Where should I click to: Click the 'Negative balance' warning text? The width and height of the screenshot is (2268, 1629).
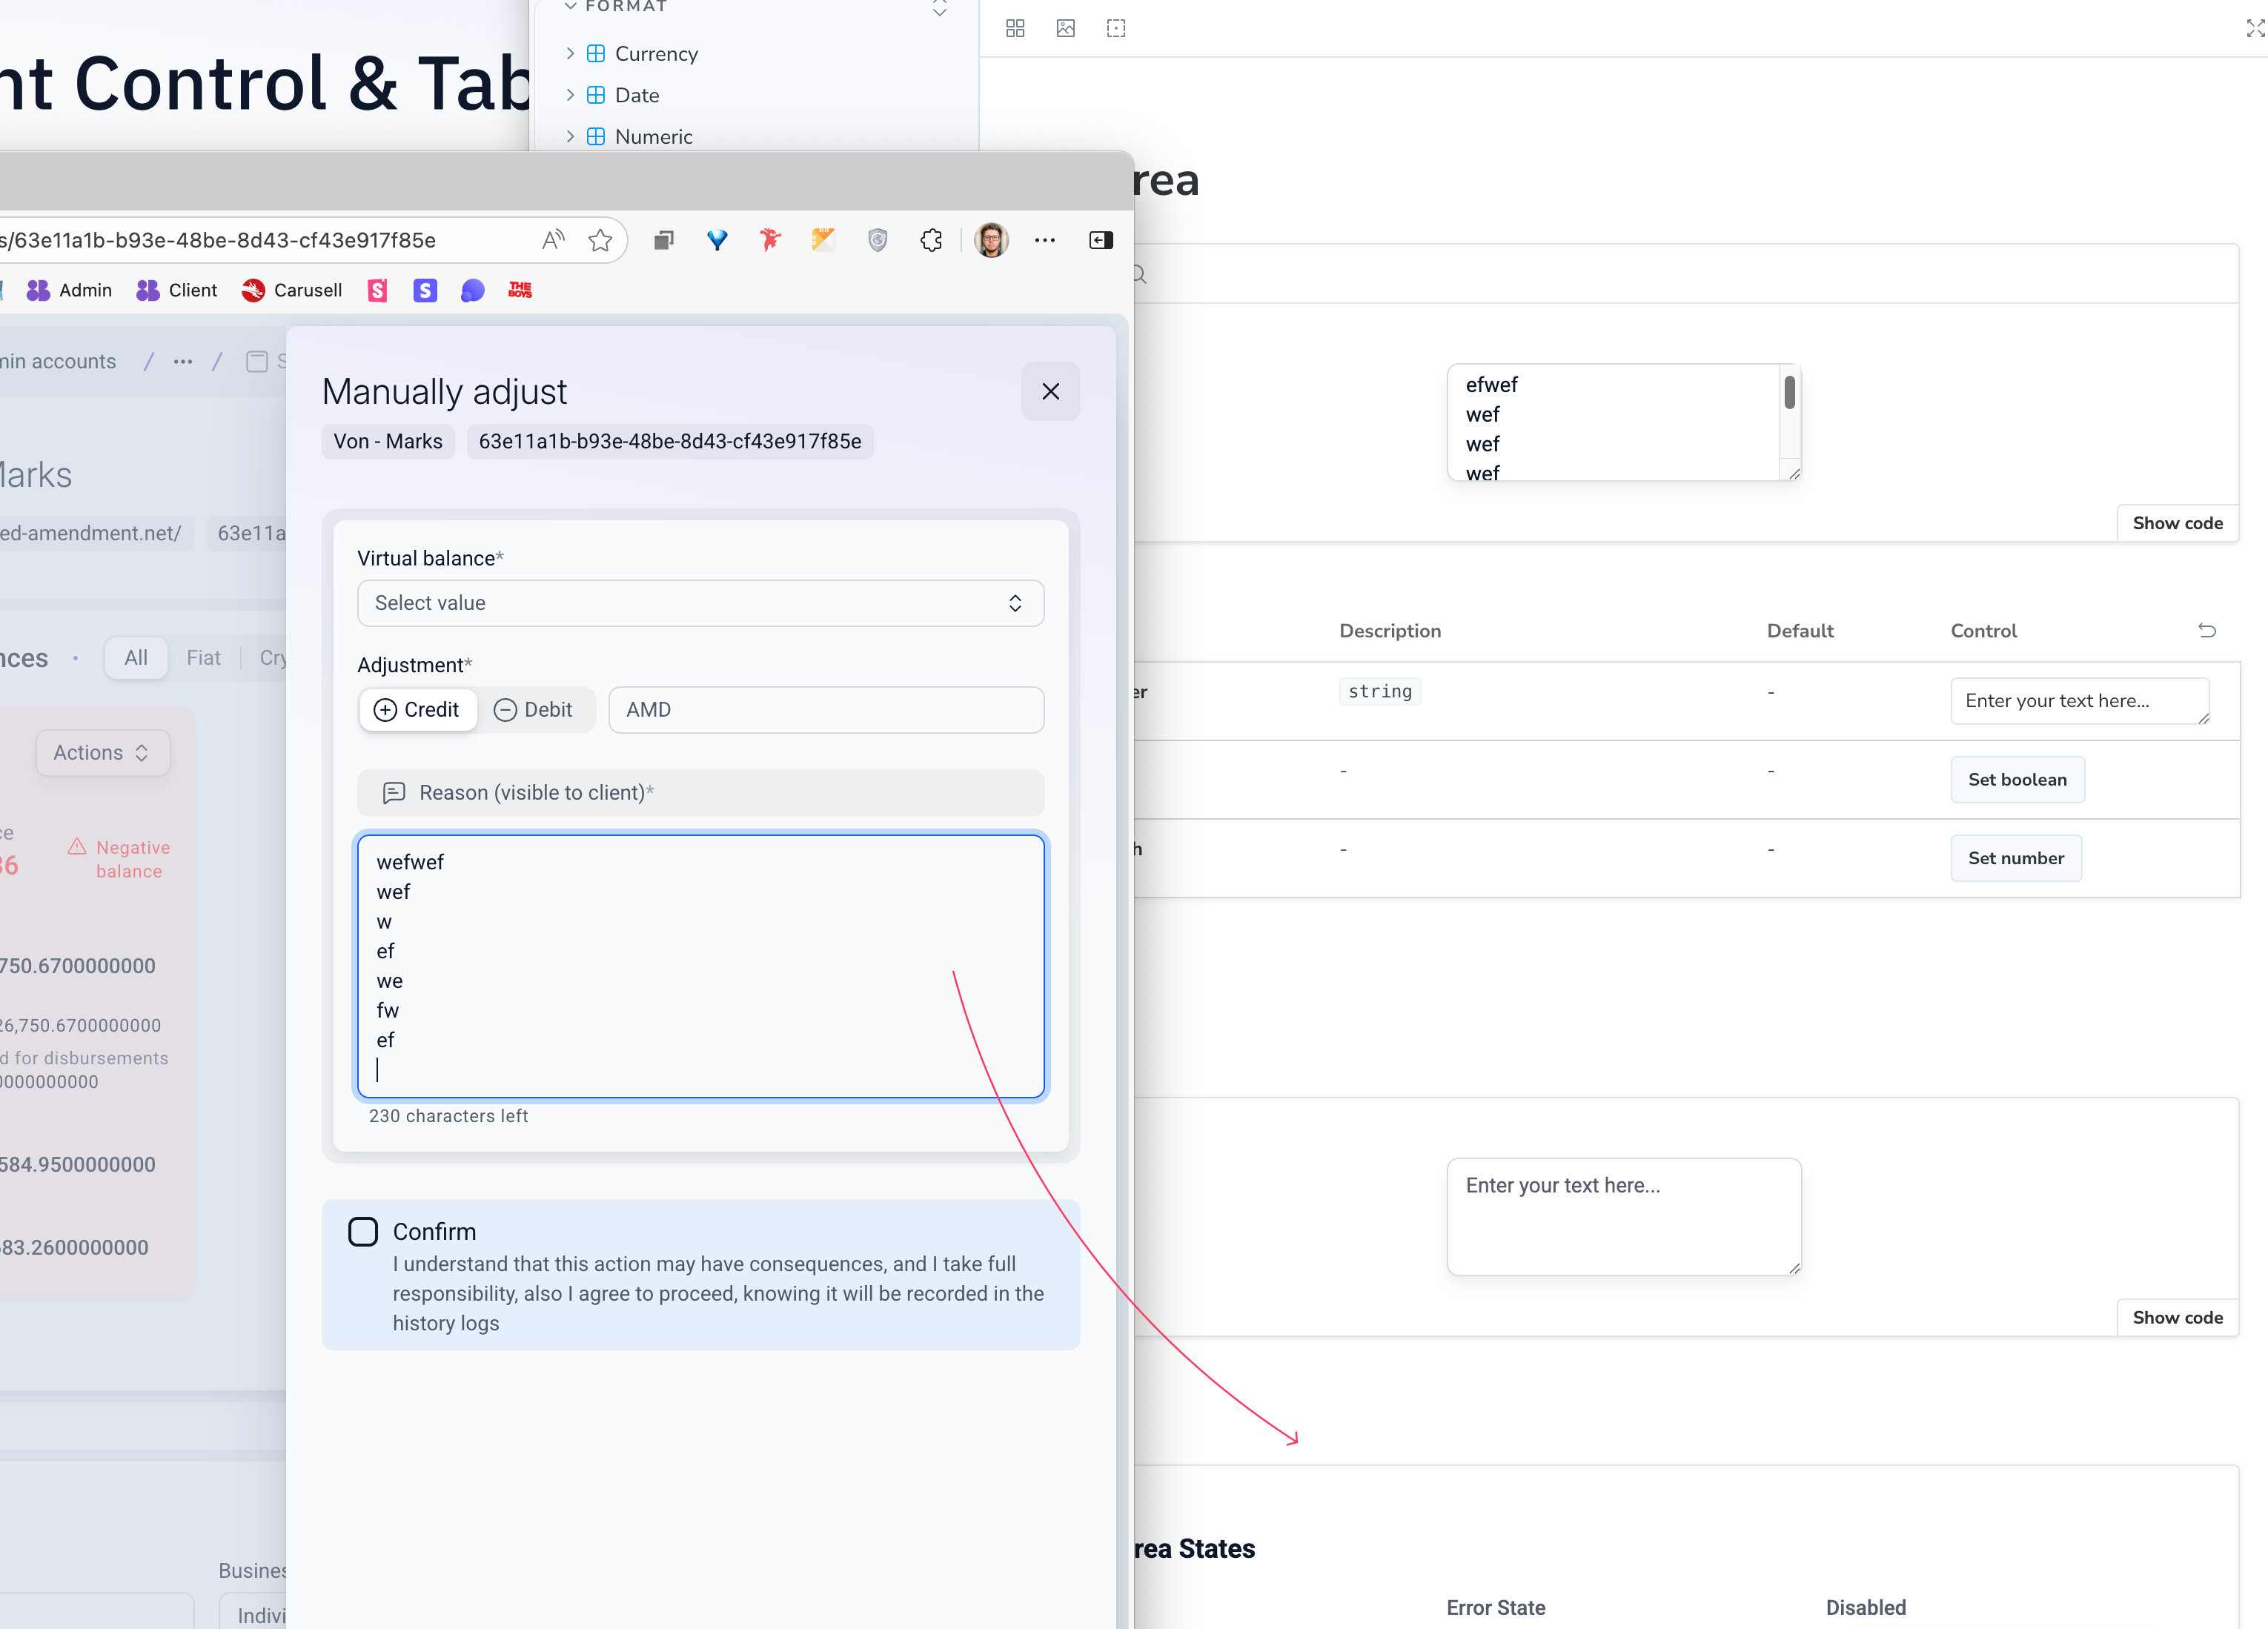click(133, 859)
